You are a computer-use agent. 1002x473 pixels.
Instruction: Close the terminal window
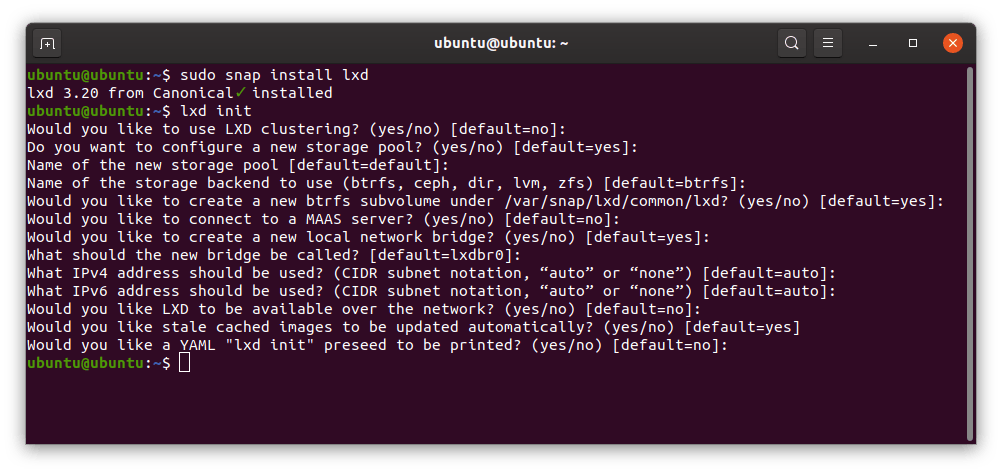(952, 43)
